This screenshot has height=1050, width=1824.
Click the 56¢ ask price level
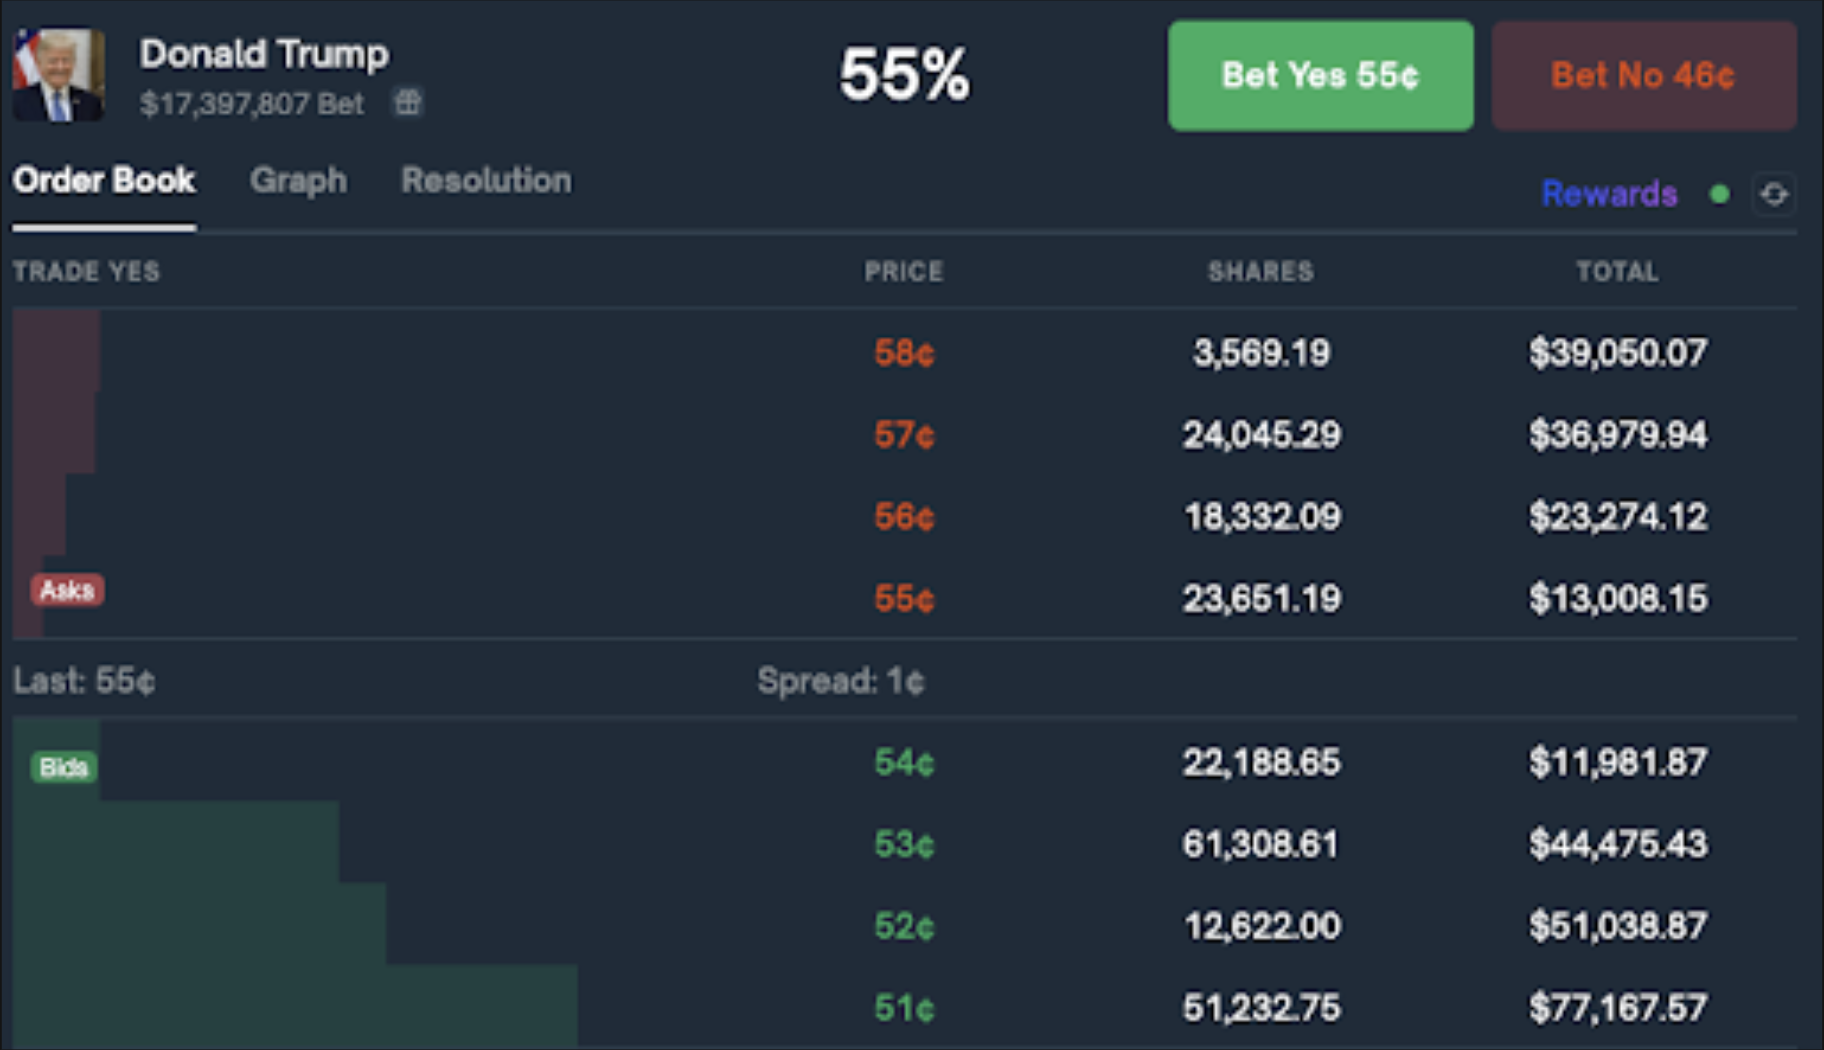[904, 516]
